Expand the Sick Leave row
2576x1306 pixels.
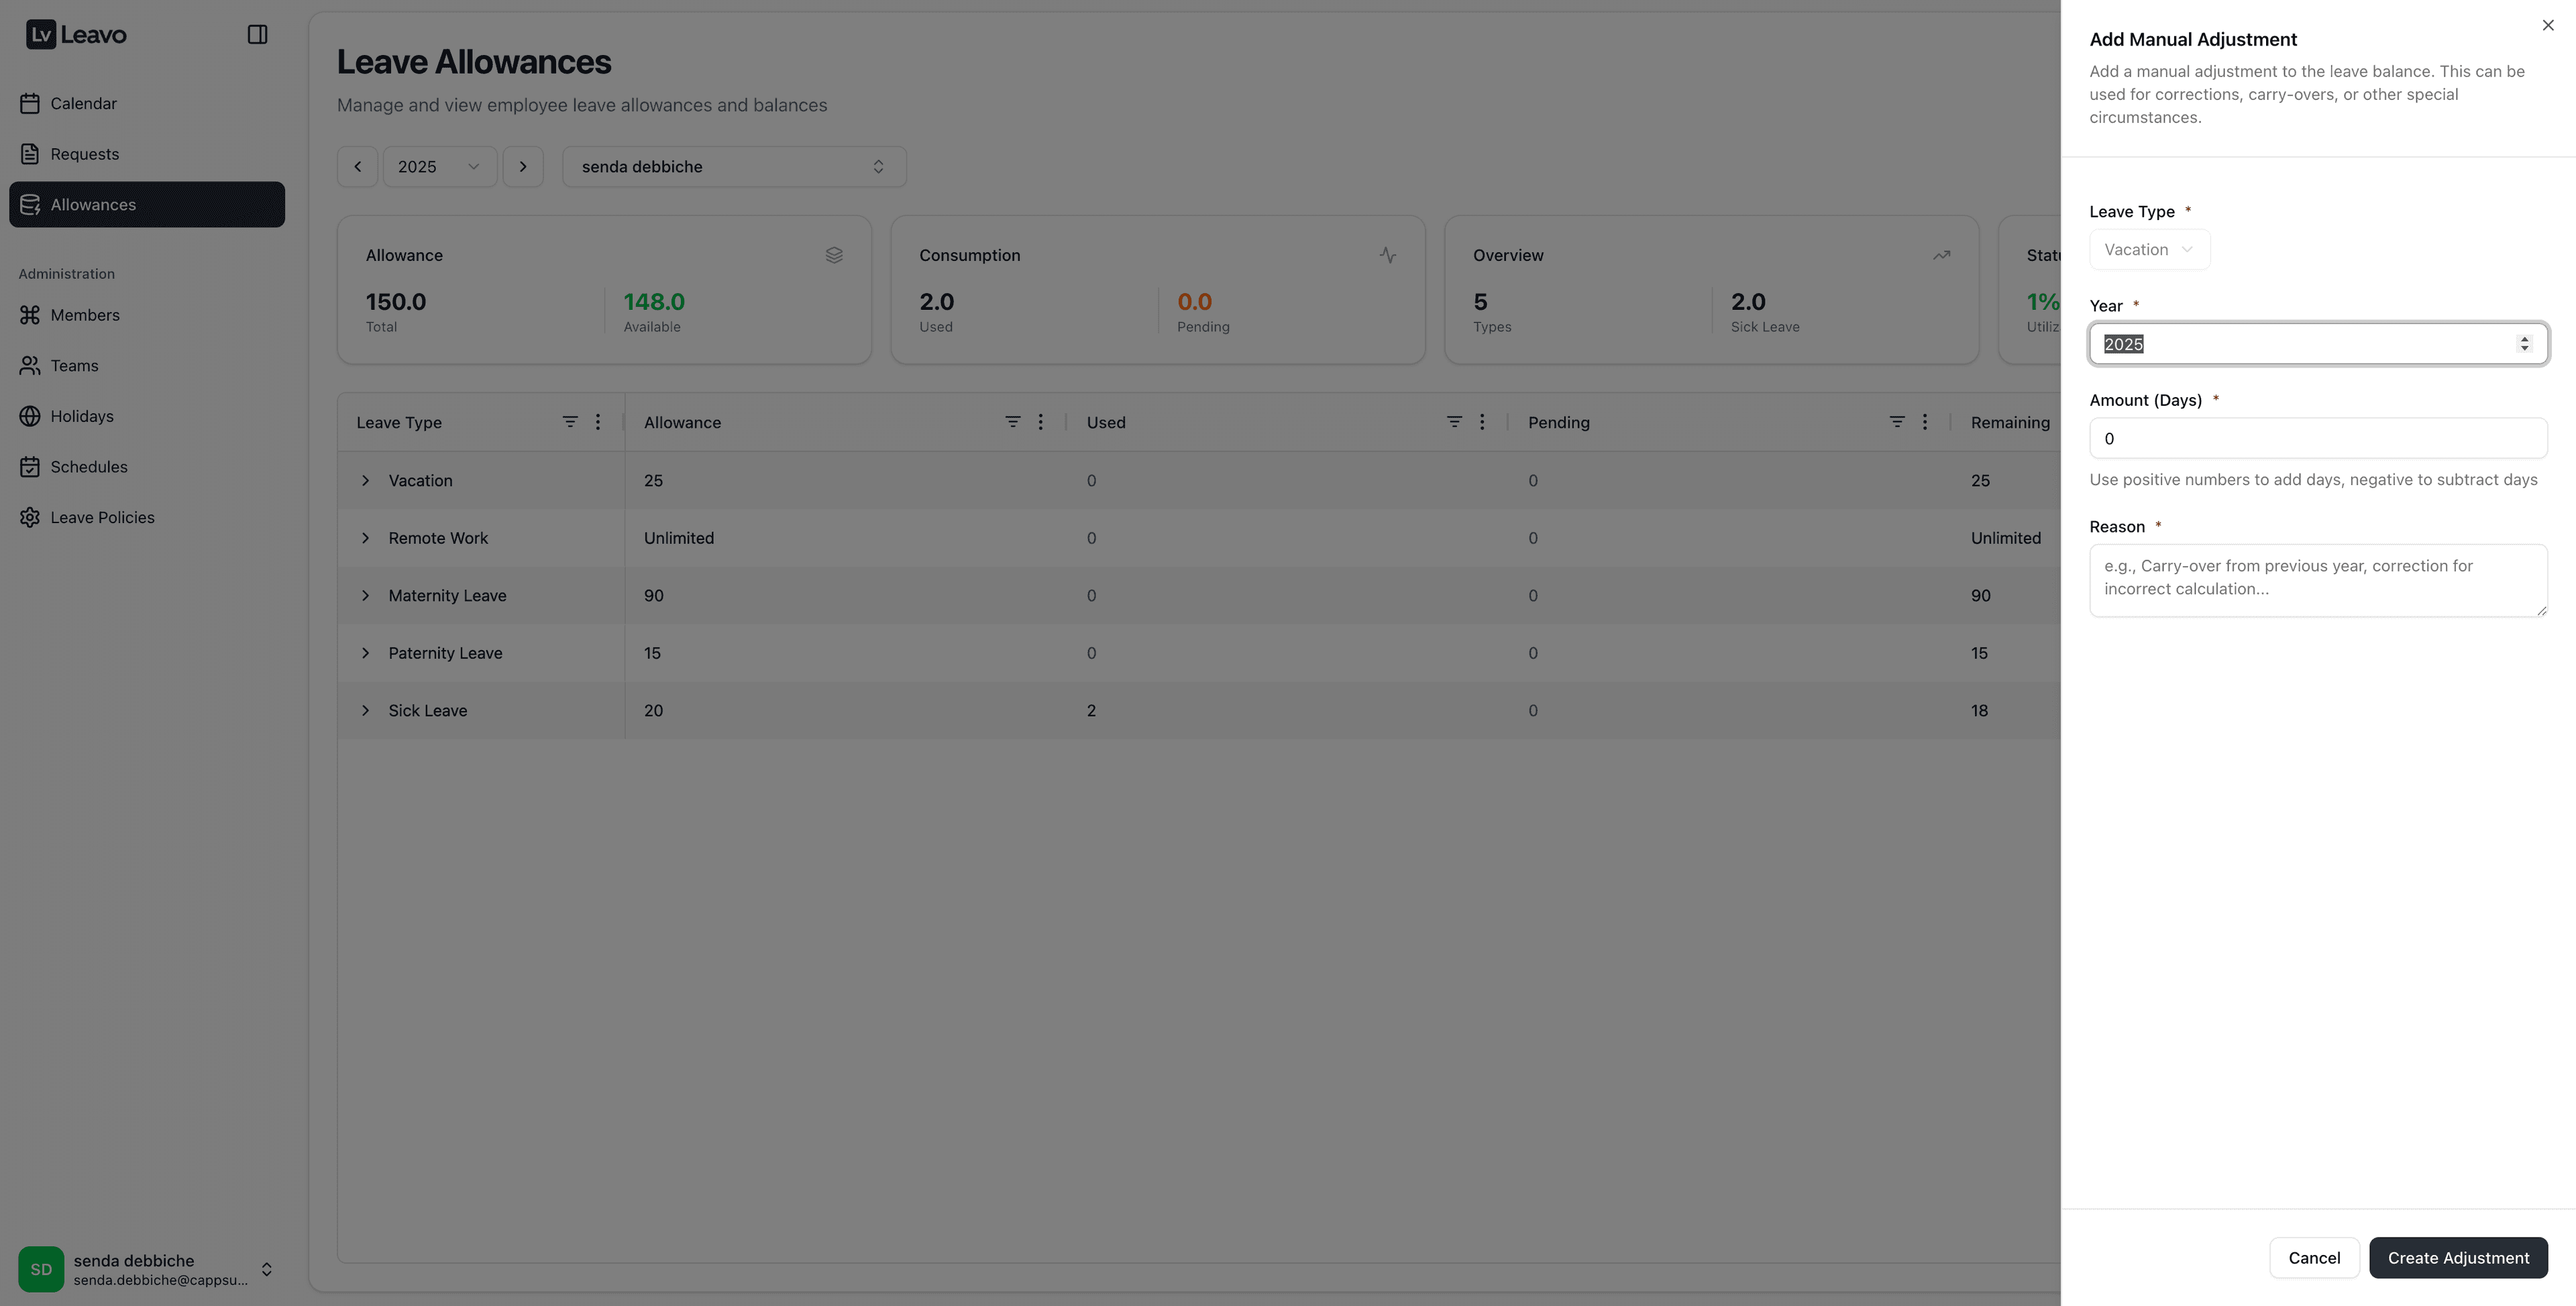click(365, 711)
